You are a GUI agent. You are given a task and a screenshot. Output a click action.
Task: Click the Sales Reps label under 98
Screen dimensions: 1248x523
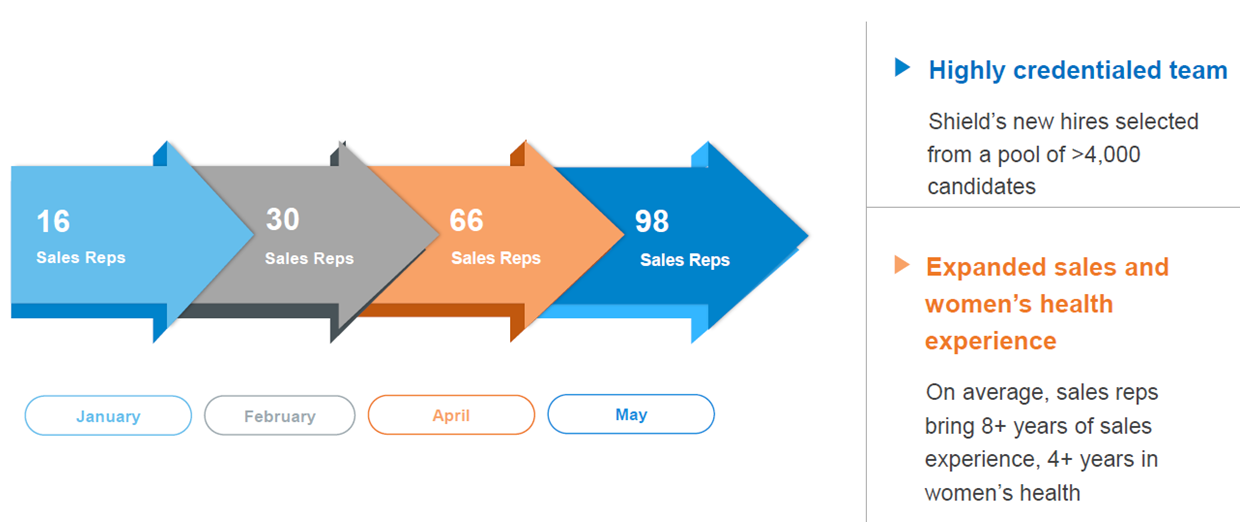click(685, 260)
